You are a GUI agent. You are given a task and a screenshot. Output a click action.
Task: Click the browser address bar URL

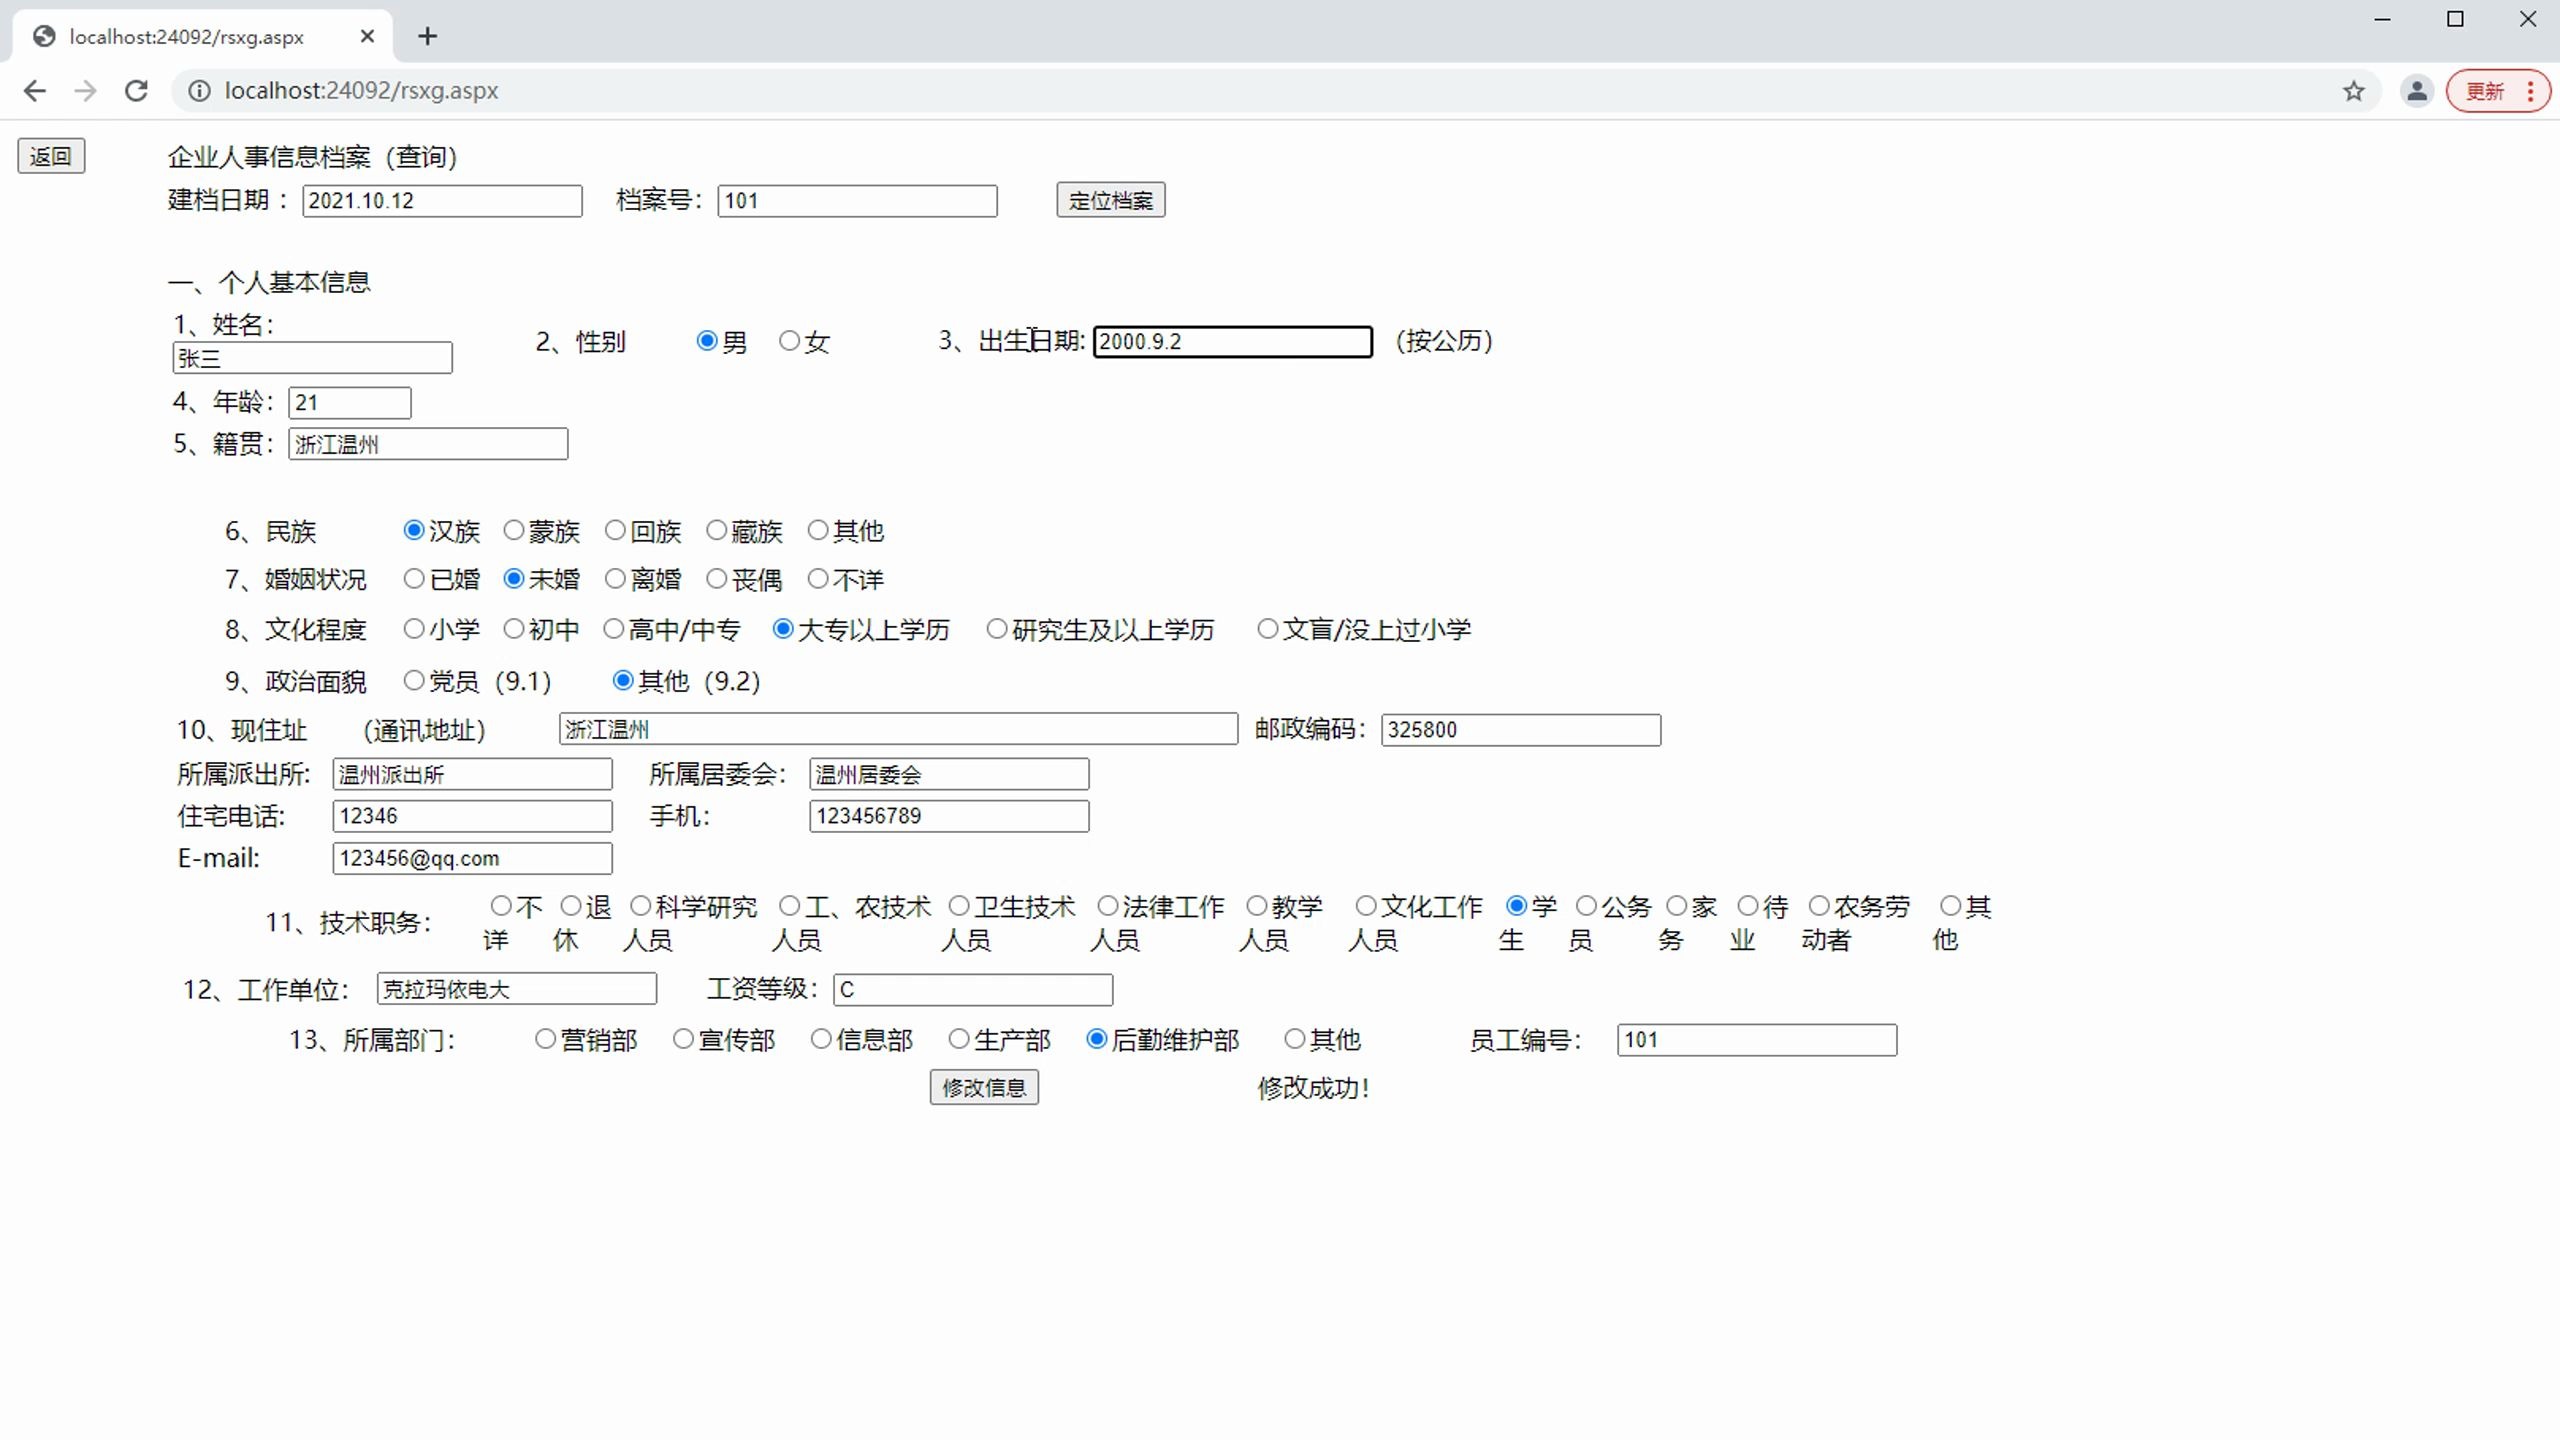point(361,91)
